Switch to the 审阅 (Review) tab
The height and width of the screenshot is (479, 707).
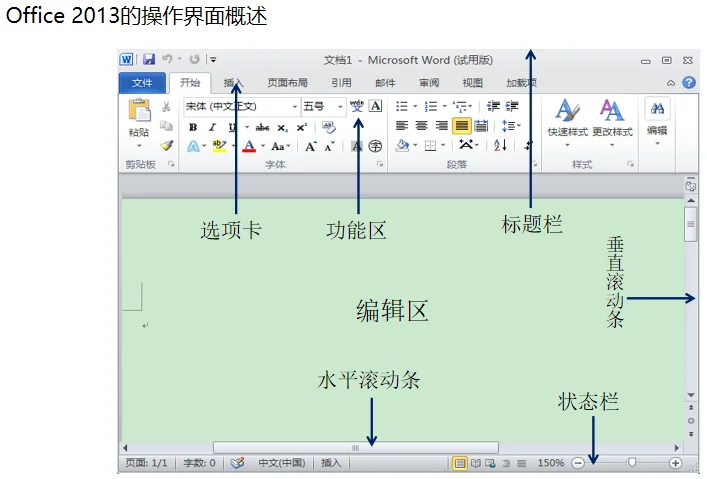(429, 83)
